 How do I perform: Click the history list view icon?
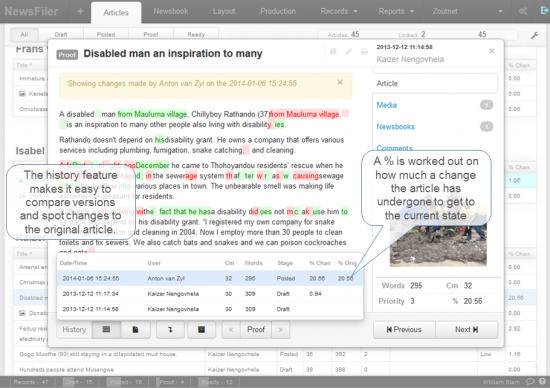106,329
